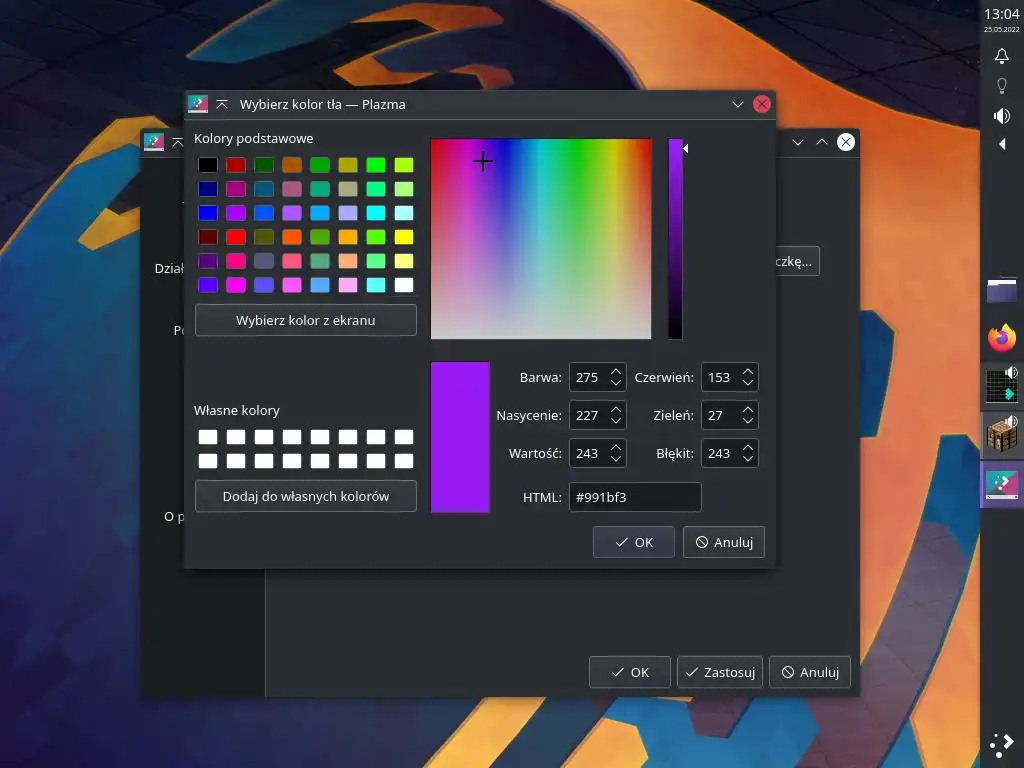Close the Wybierz kolor tła dialog
The width and height of the screenshot is (1024, 768).
point(761,104)
